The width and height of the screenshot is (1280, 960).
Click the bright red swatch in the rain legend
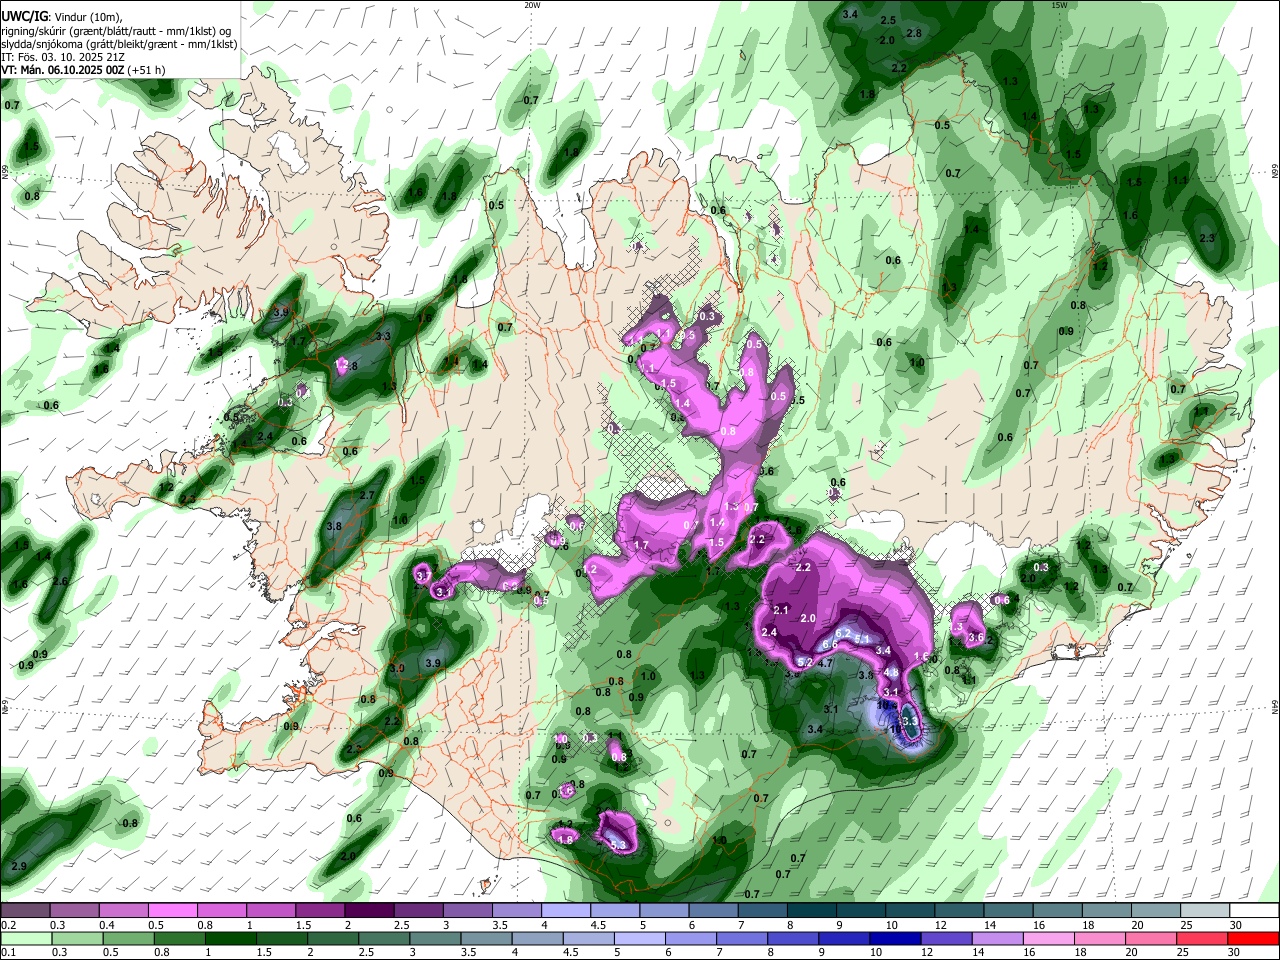(1254, 938)
